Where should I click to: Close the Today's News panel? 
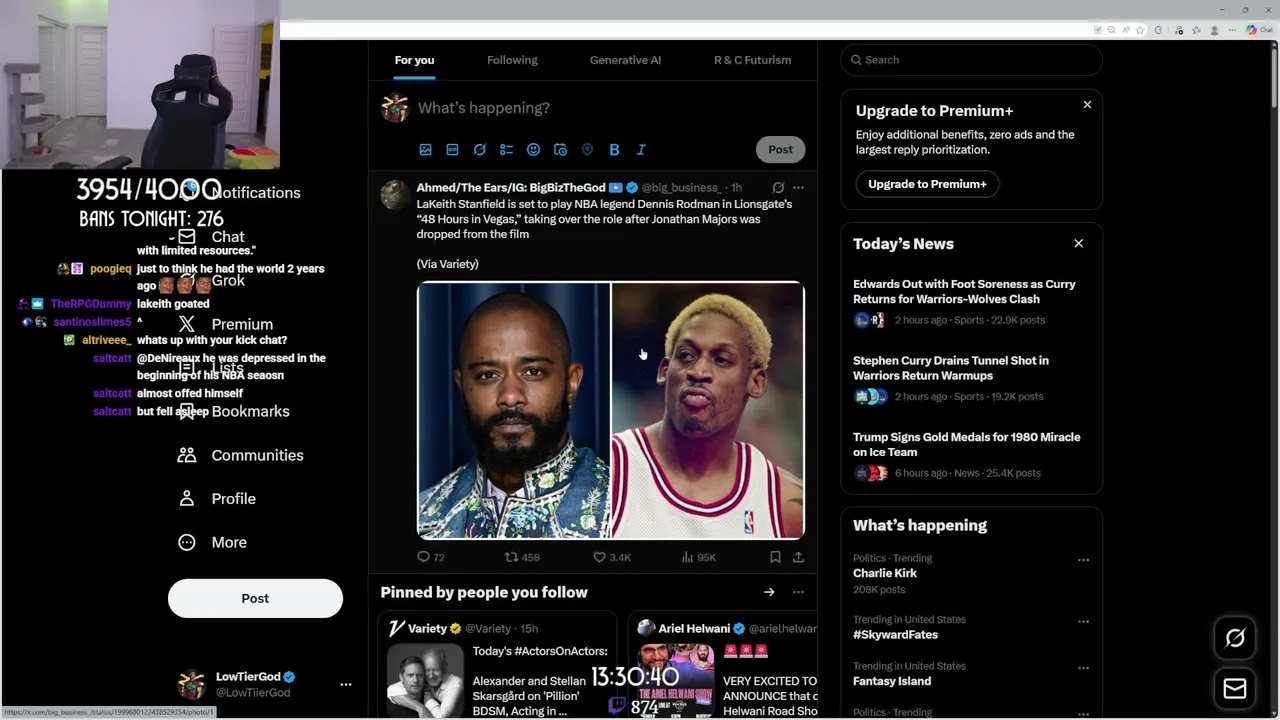1078,243
